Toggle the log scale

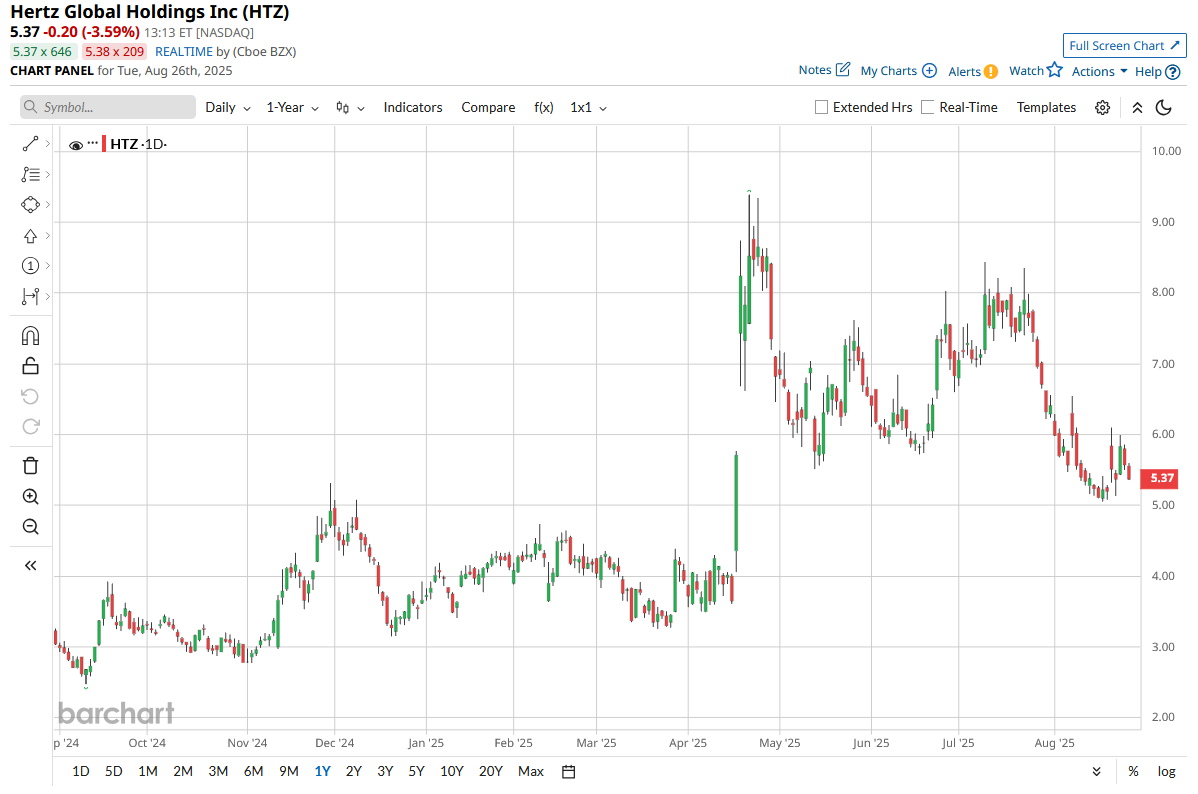1167,772
